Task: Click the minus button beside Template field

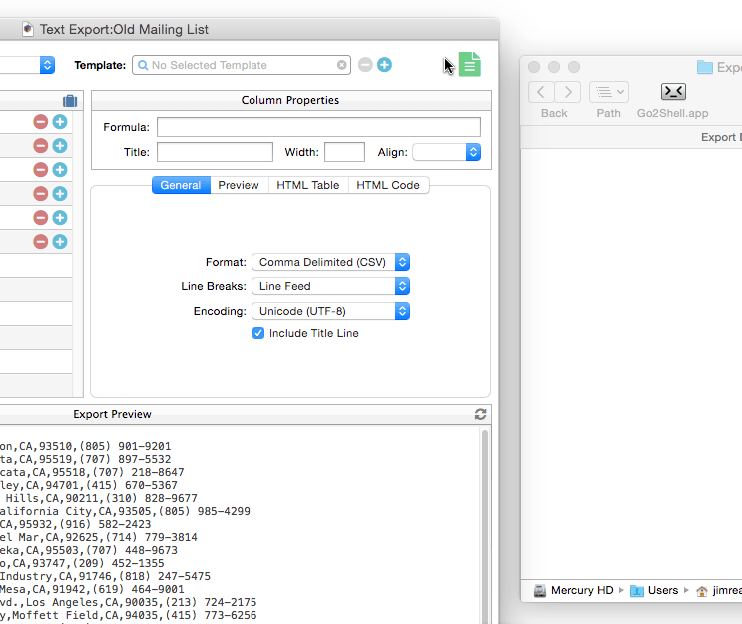Action: point(365,65)
